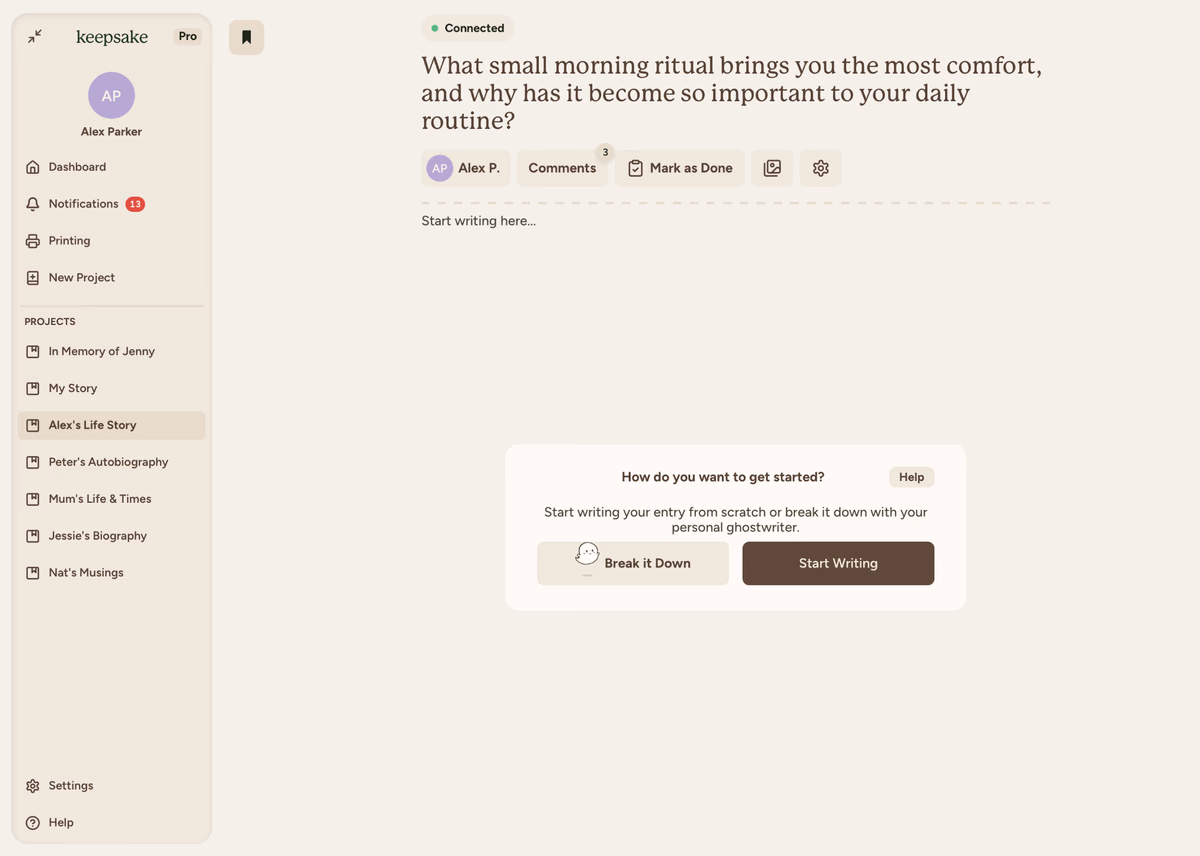The image size is (1200, 856).
Task: Open the image gallery icon
Action: click(x=772, y=168)
